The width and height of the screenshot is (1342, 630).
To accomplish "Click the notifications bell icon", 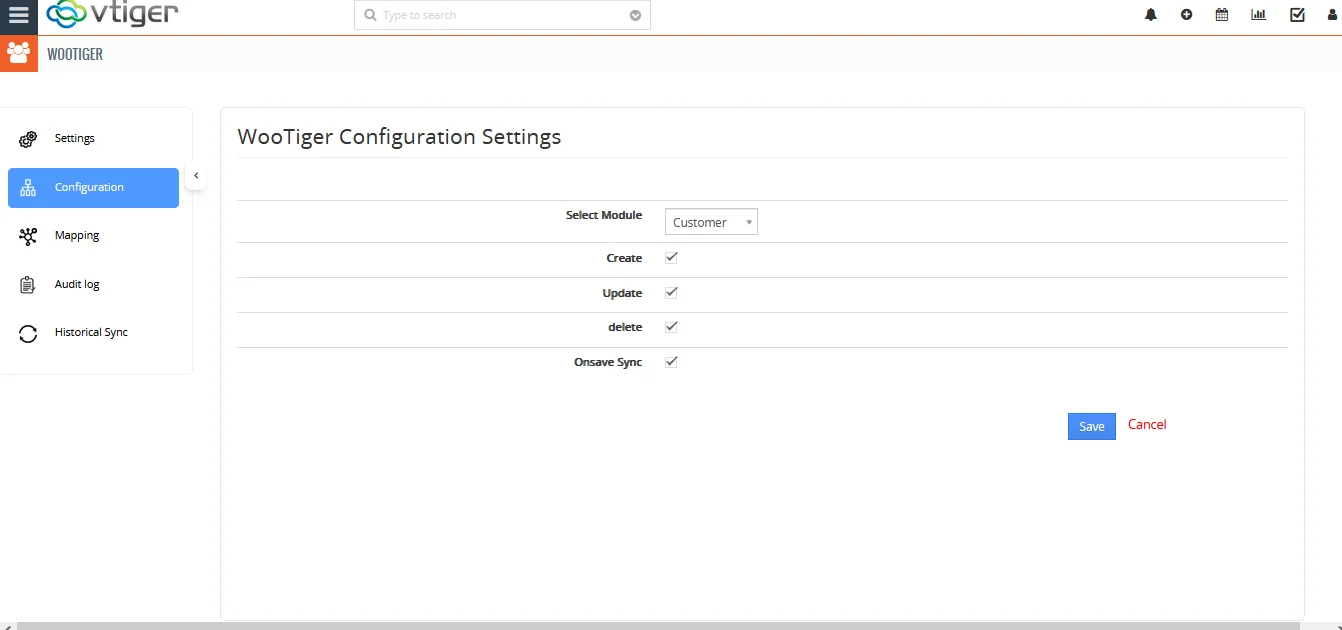I will [x=1151, y=15].
